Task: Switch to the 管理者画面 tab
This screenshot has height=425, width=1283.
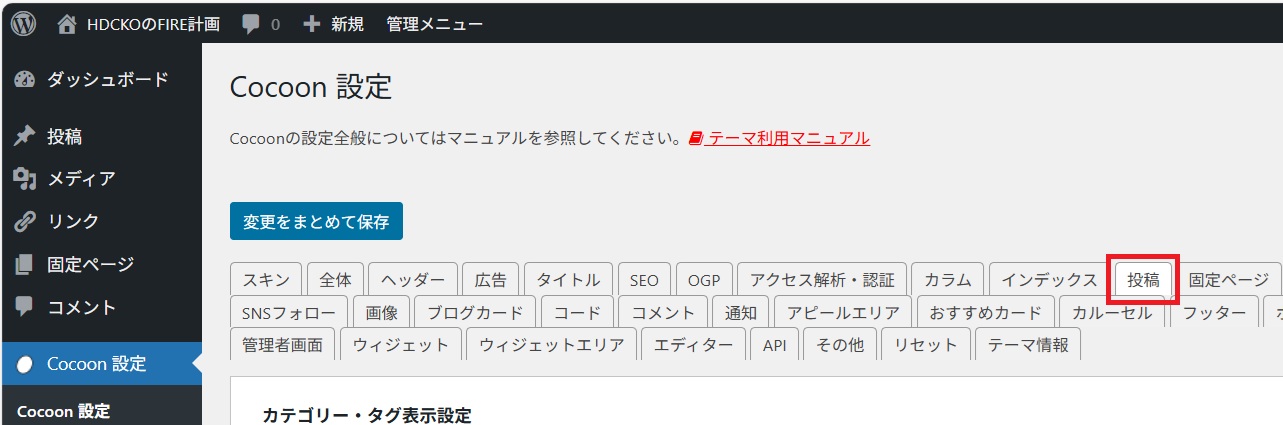Action: point(283,345)
